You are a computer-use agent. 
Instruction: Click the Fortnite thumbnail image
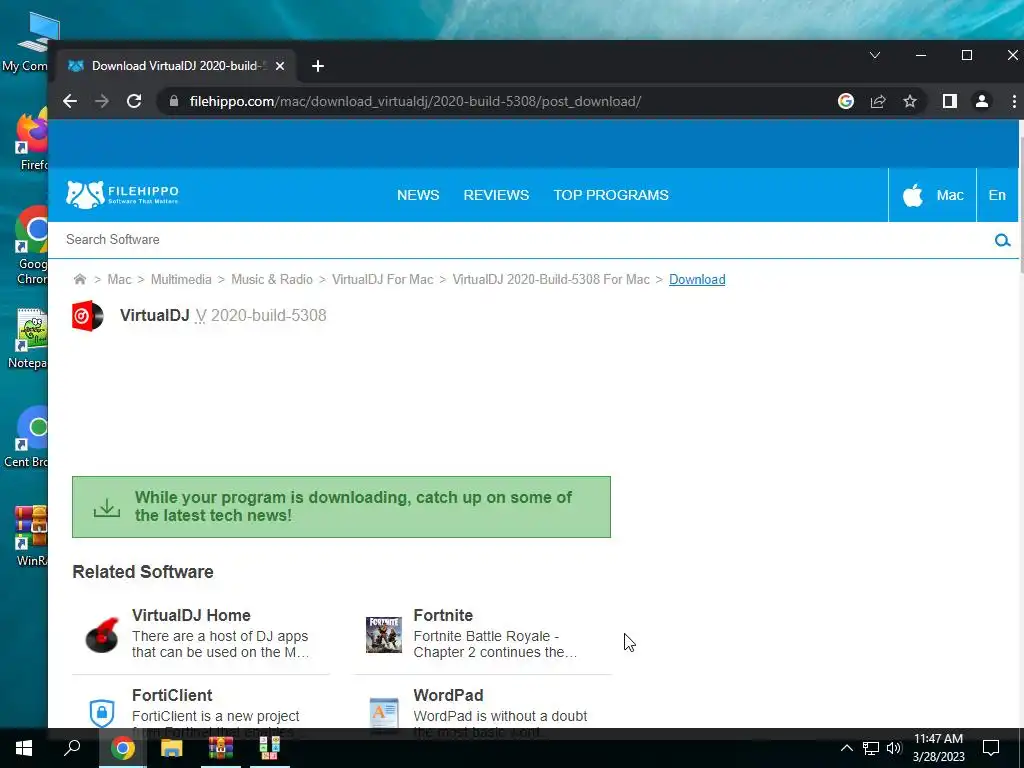point(384,635)
